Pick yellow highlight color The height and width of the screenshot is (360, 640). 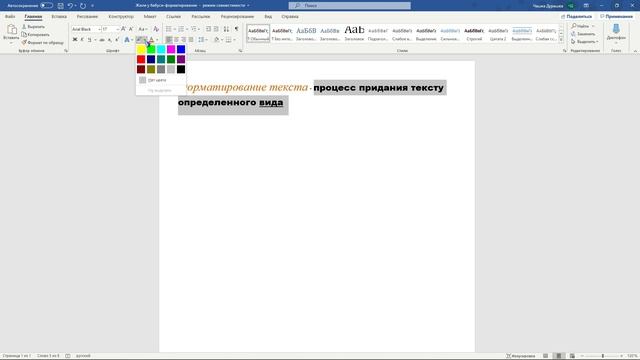(141, 49)
